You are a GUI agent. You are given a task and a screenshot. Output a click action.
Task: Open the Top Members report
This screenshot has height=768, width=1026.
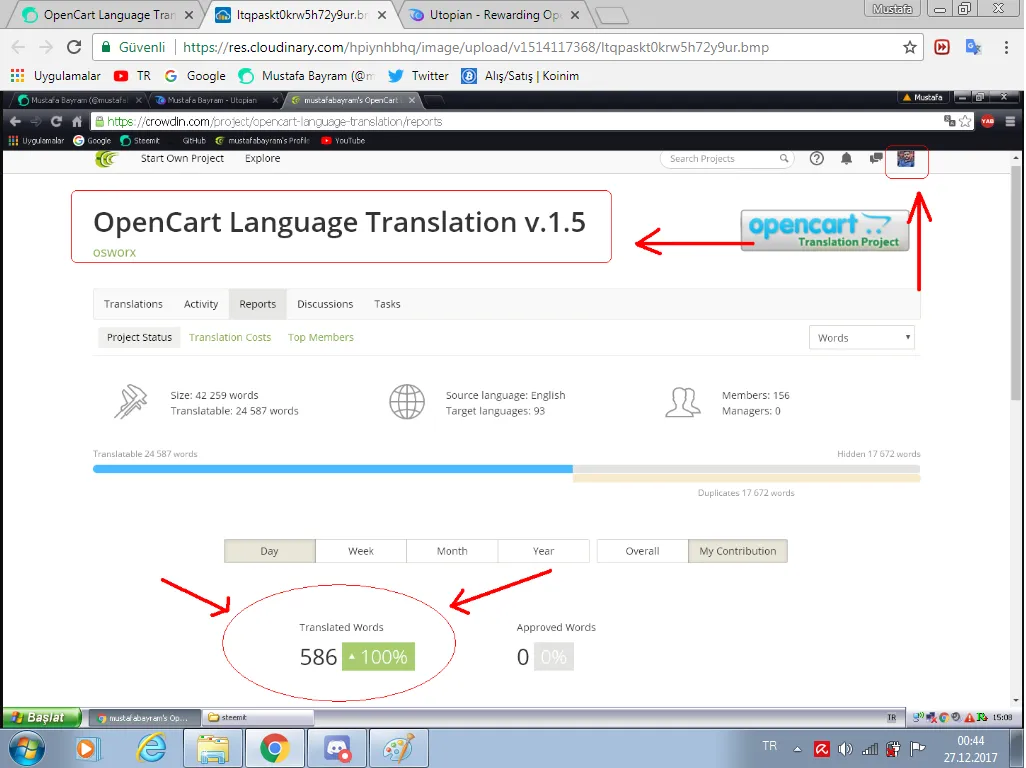click(x=321, y=338)
